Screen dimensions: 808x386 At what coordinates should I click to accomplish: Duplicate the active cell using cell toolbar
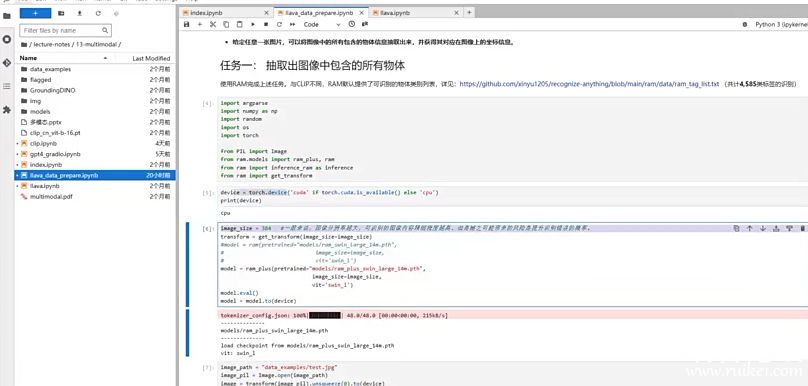click(x=736, y=228)
